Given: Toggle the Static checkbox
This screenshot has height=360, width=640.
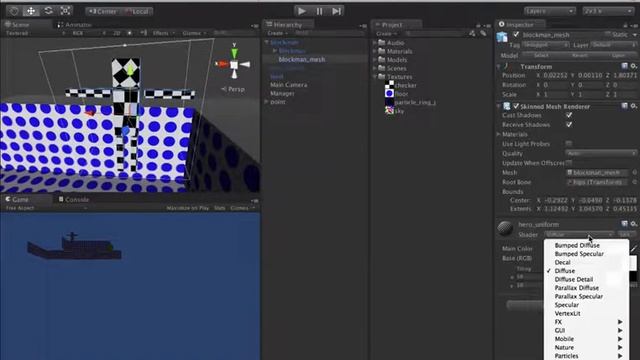Looking at the screenshot, I should [x=608, y=35].
